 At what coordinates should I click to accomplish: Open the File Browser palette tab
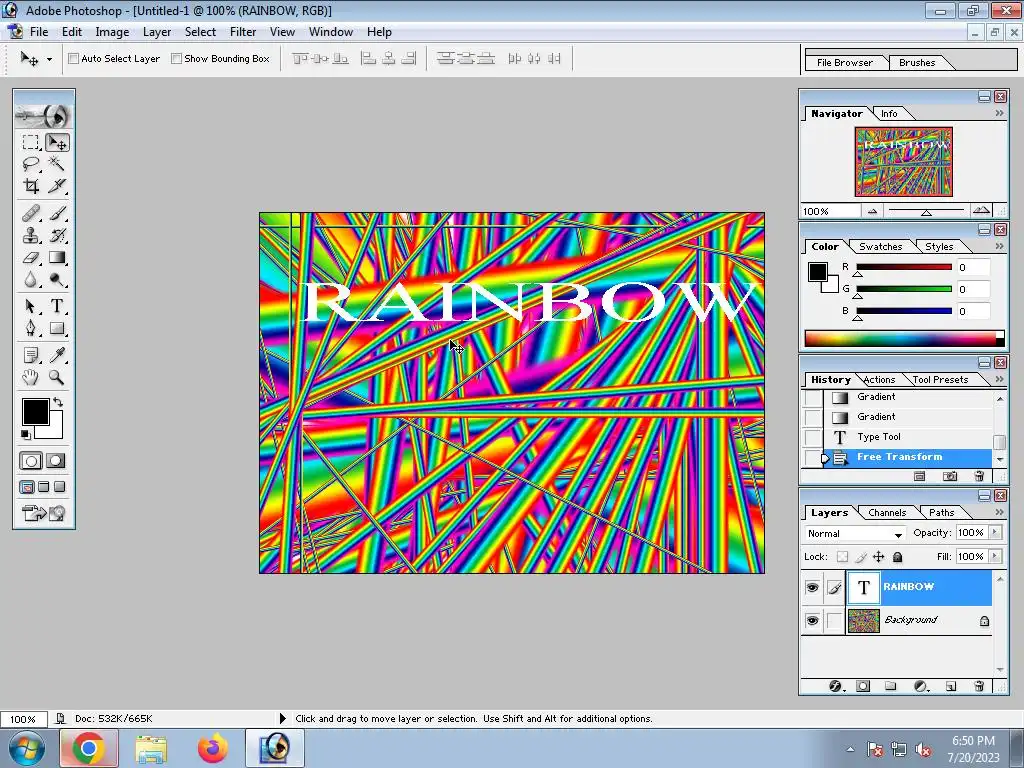click(x=844, y=63)
